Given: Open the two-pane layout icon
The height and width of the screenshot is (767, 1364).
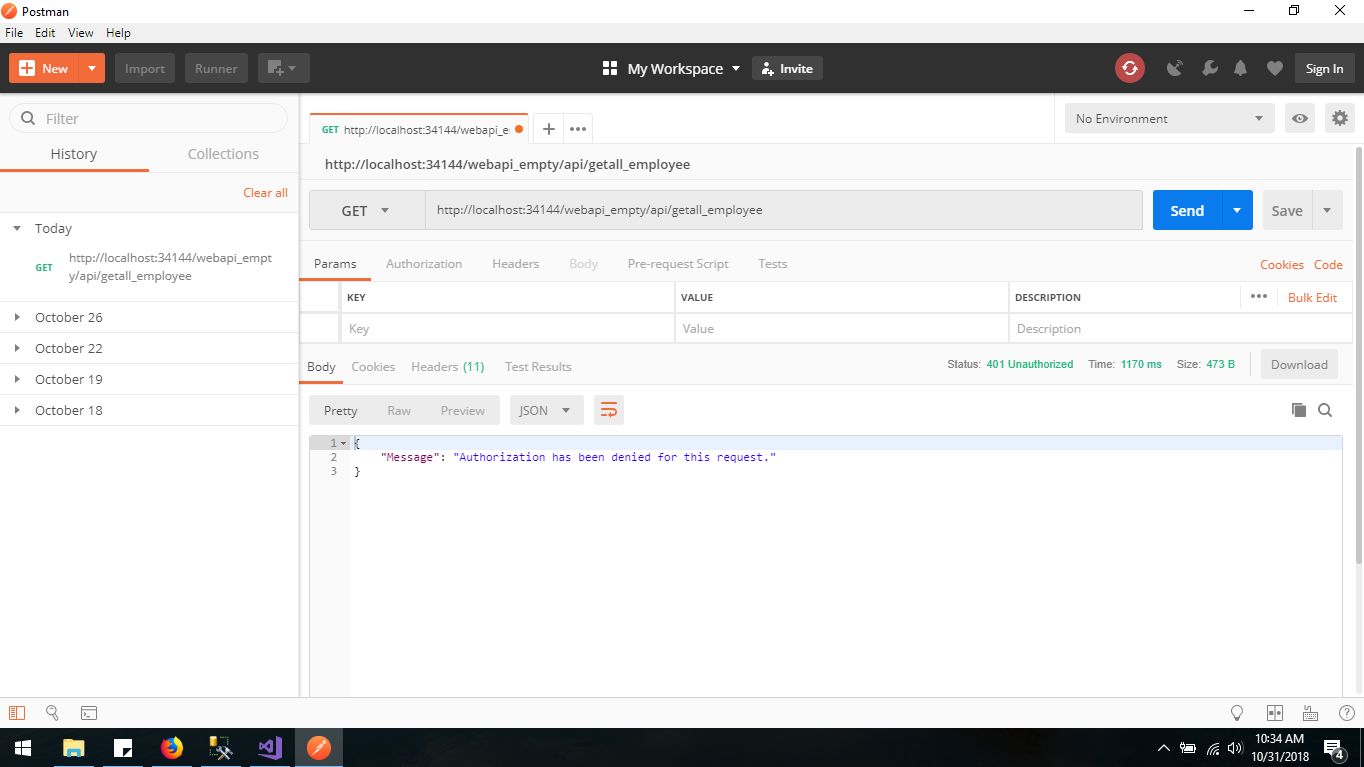Looking at the screenshot, I should 1274,713.
